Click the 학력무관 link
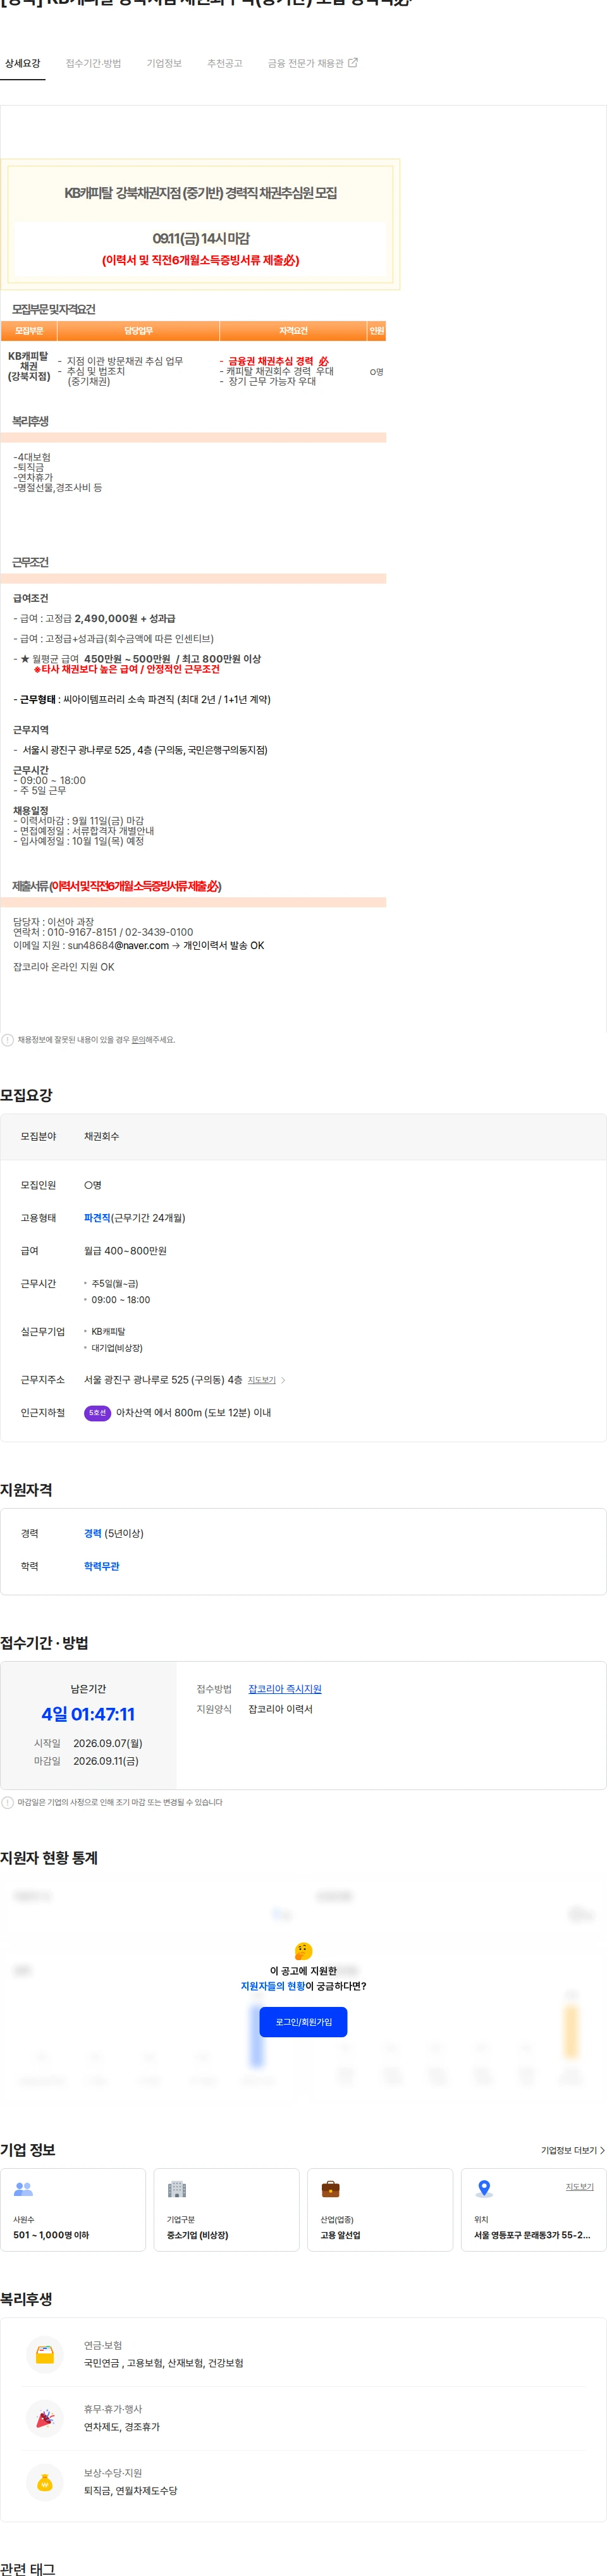This screenshot has width=607, height=2576. point(102,1566)
